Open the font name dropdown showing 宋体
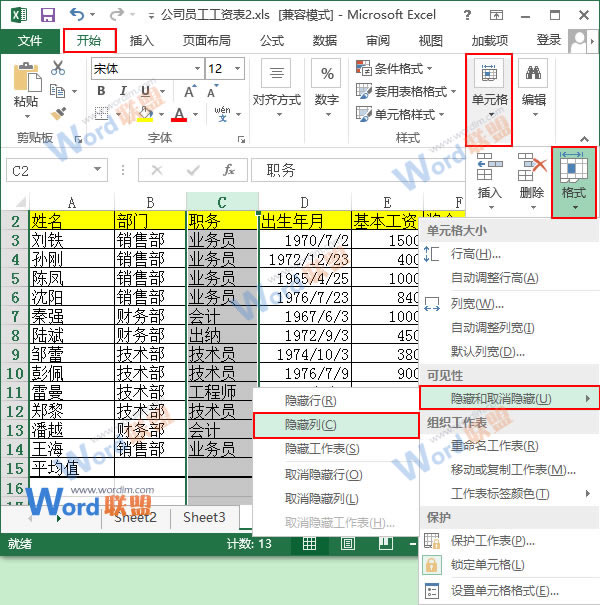This screenshot has height=605, width=600. 146,69
